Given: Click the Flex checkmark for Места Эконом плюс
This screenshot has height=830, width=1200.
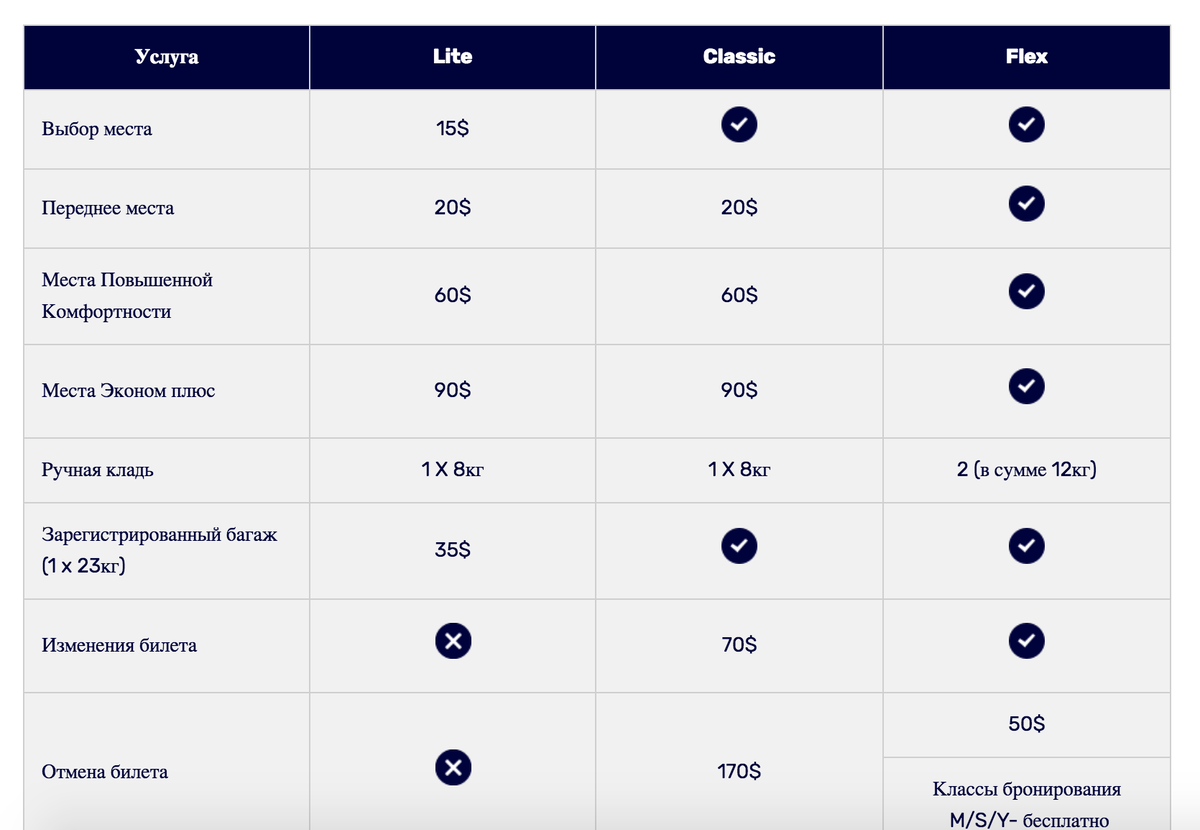Looking at the screenshot, I should 1026,386.
